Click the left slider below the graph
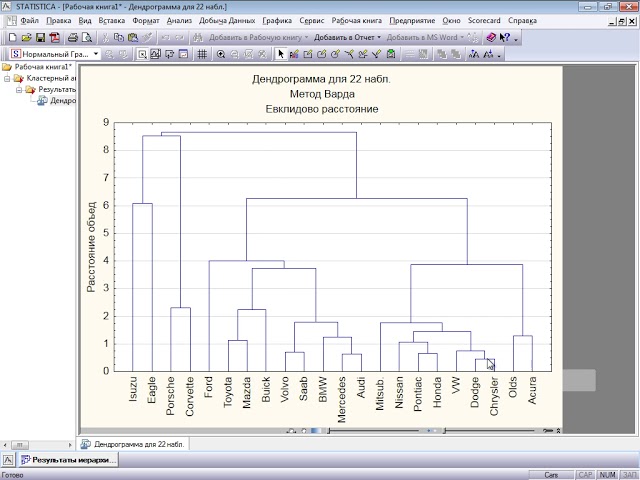Viewport: 640px width, 480px height. [373, 431]
